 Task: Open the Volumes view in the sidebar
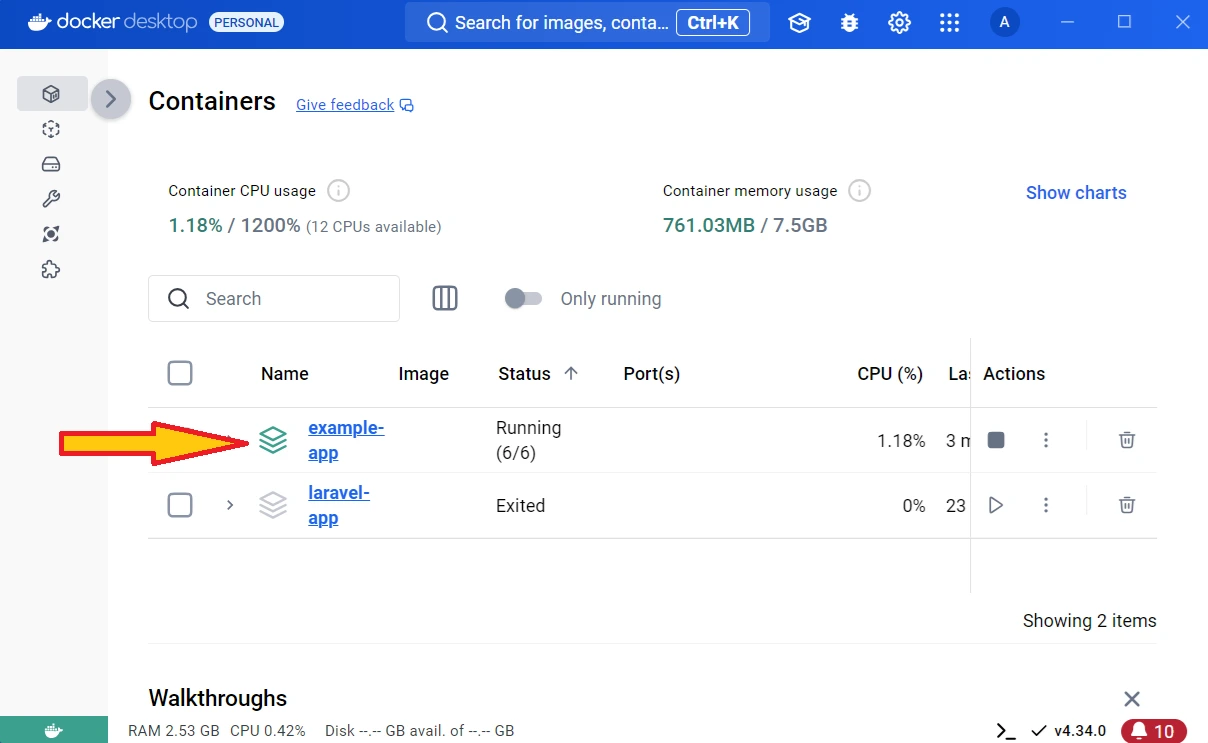(52, 164)
